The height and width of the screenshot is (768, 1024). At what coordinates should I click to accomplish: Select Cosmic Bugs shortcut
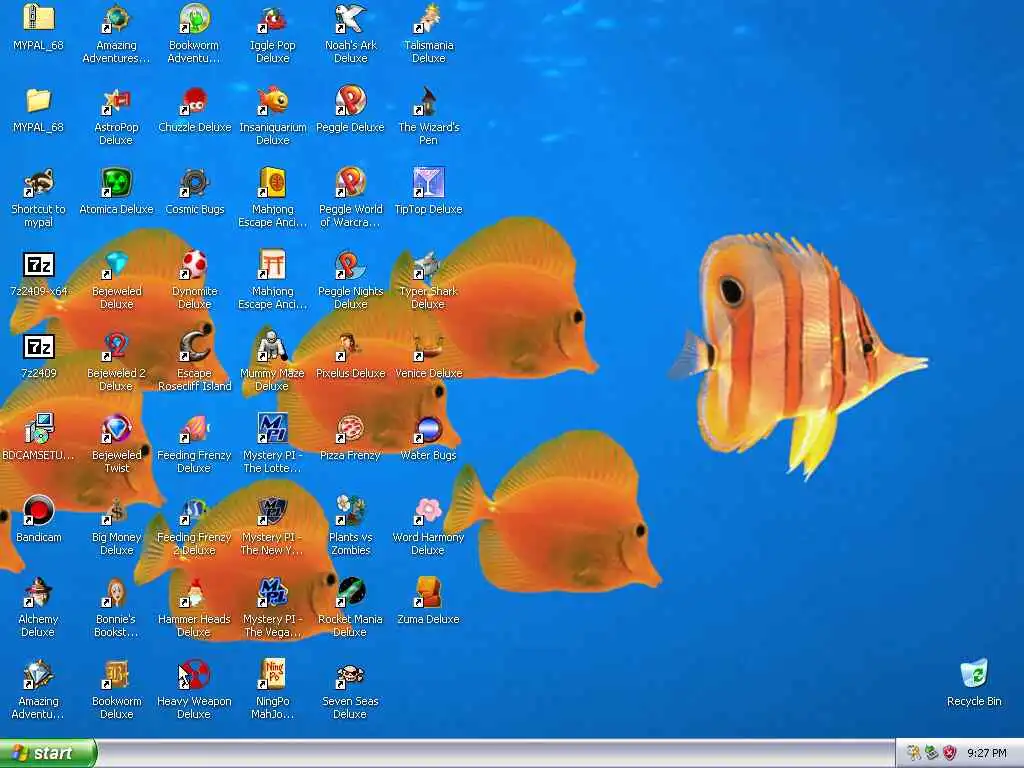pyautogui.click(x=194, y=183)
